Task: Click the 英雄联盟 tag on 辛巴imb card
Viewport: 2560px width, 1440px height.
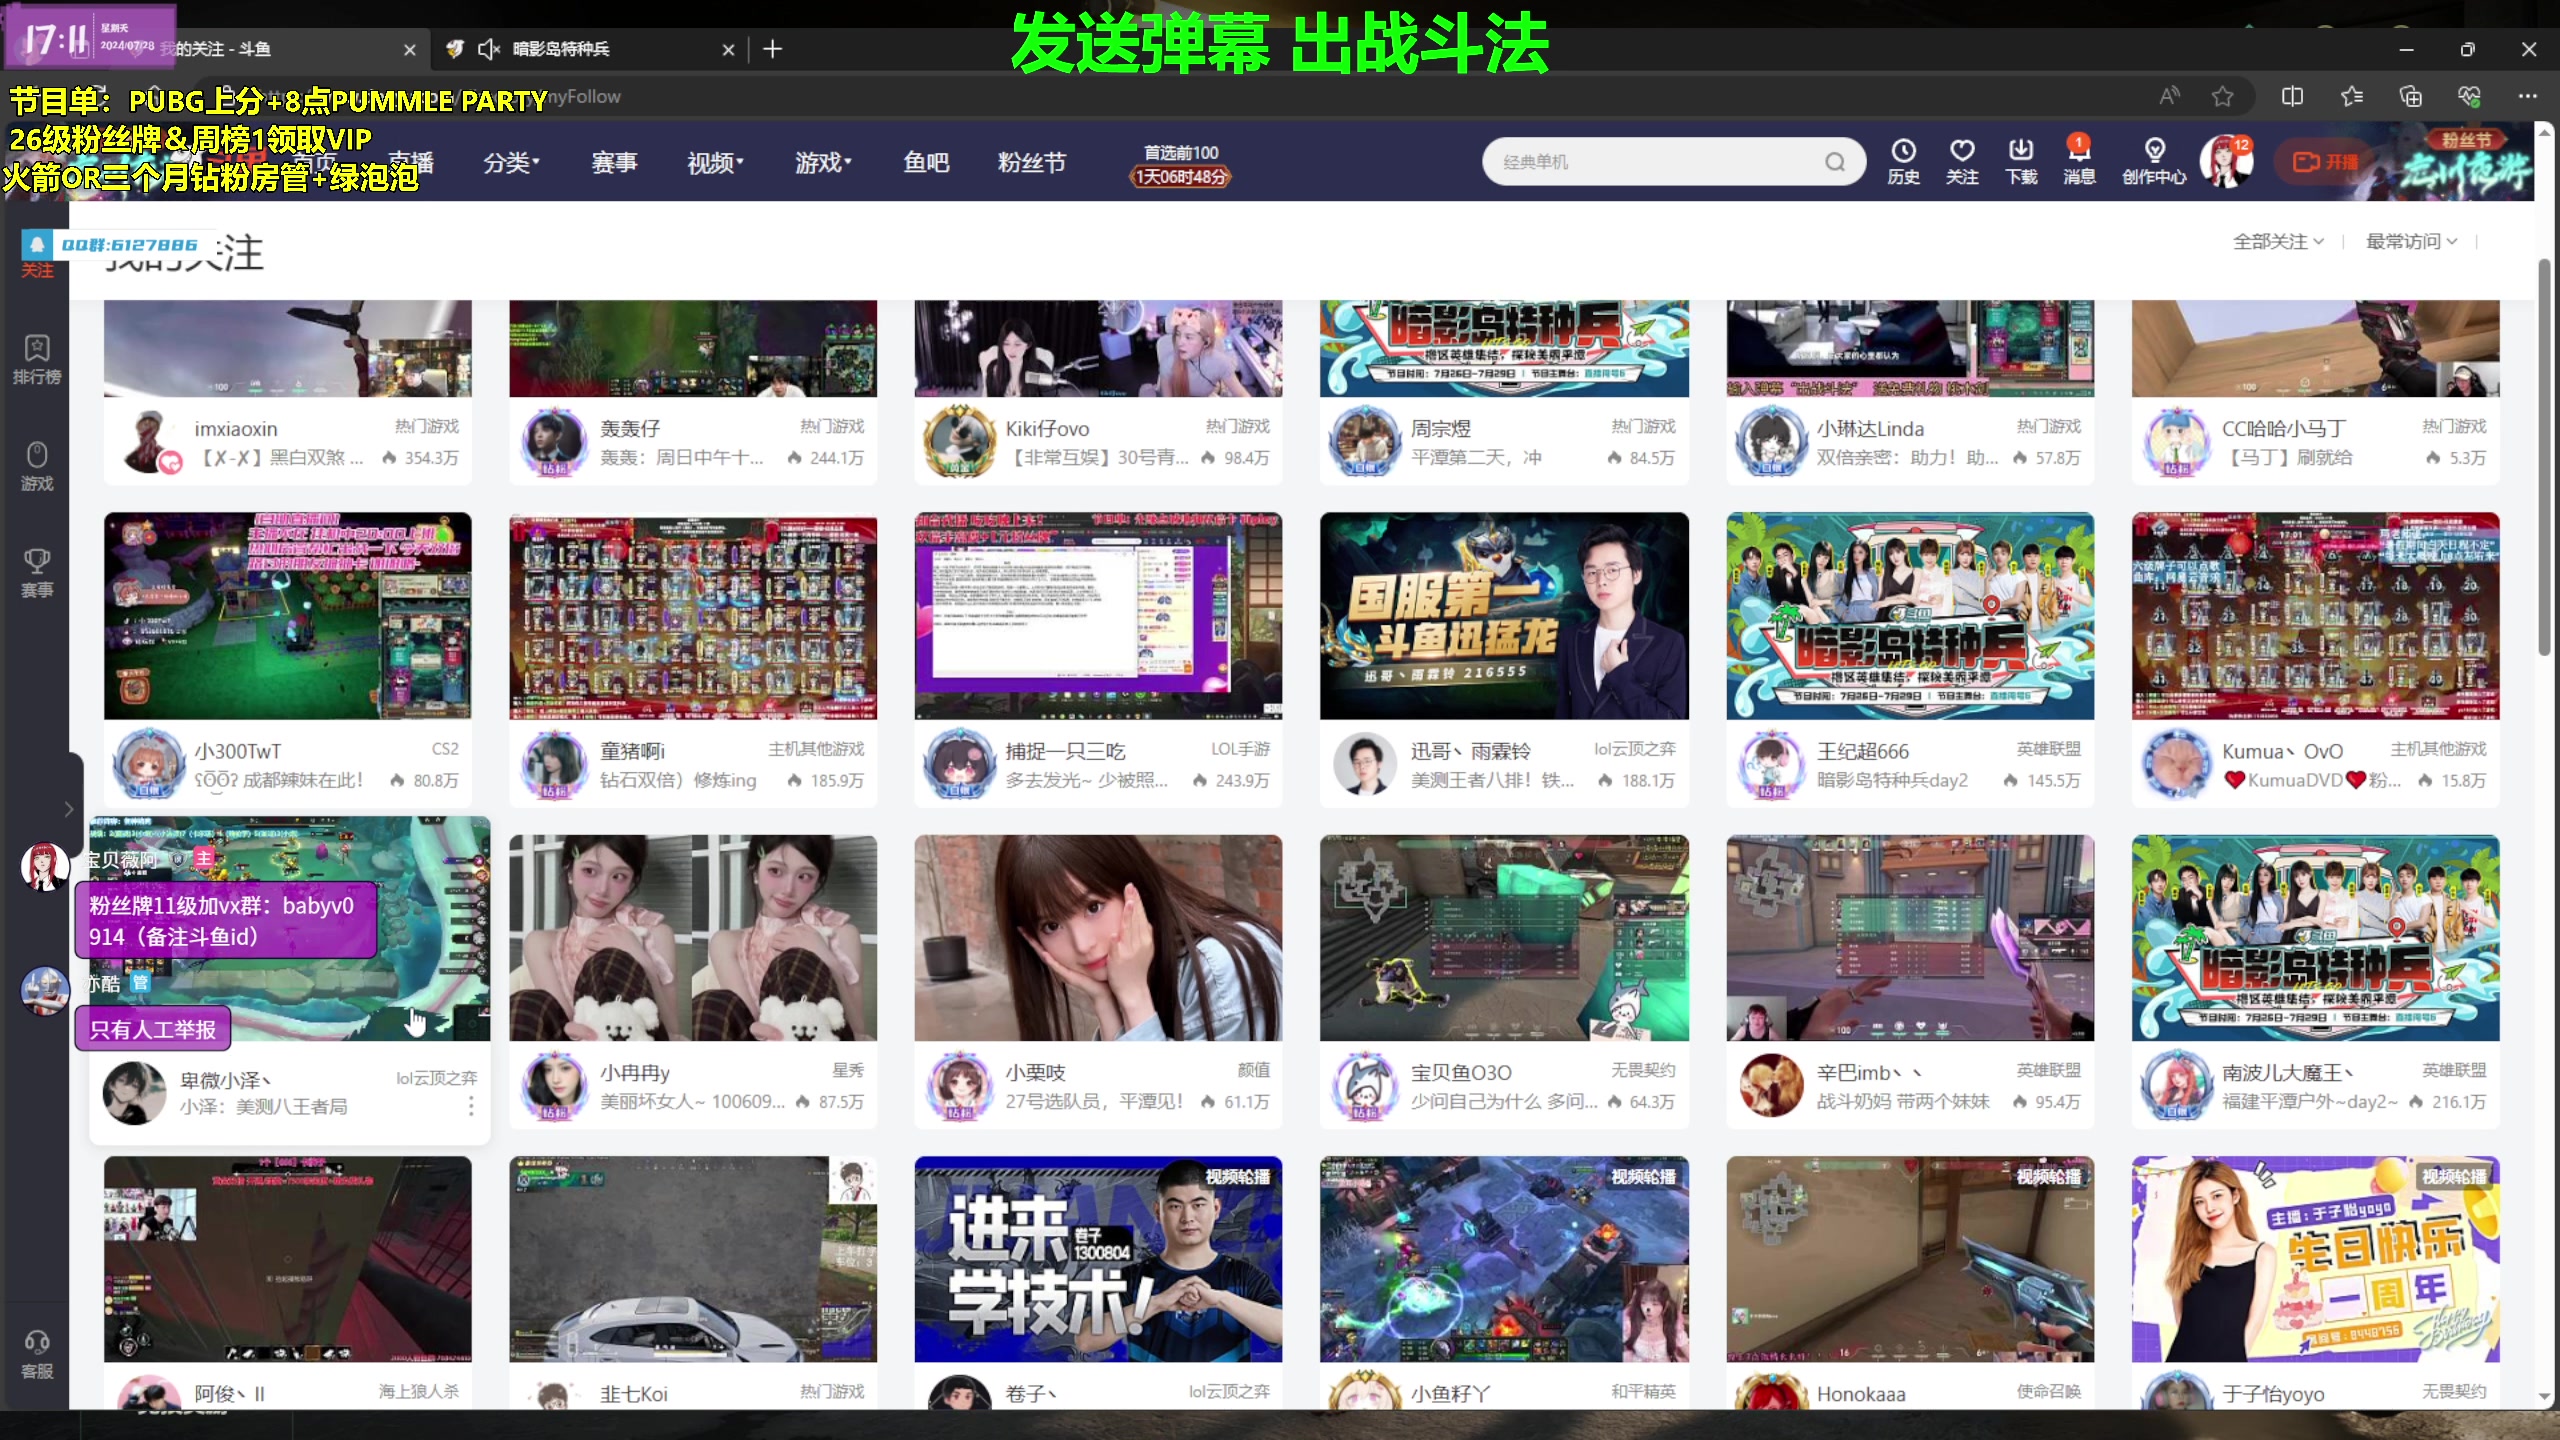Action: [x=2048, y=1070]
